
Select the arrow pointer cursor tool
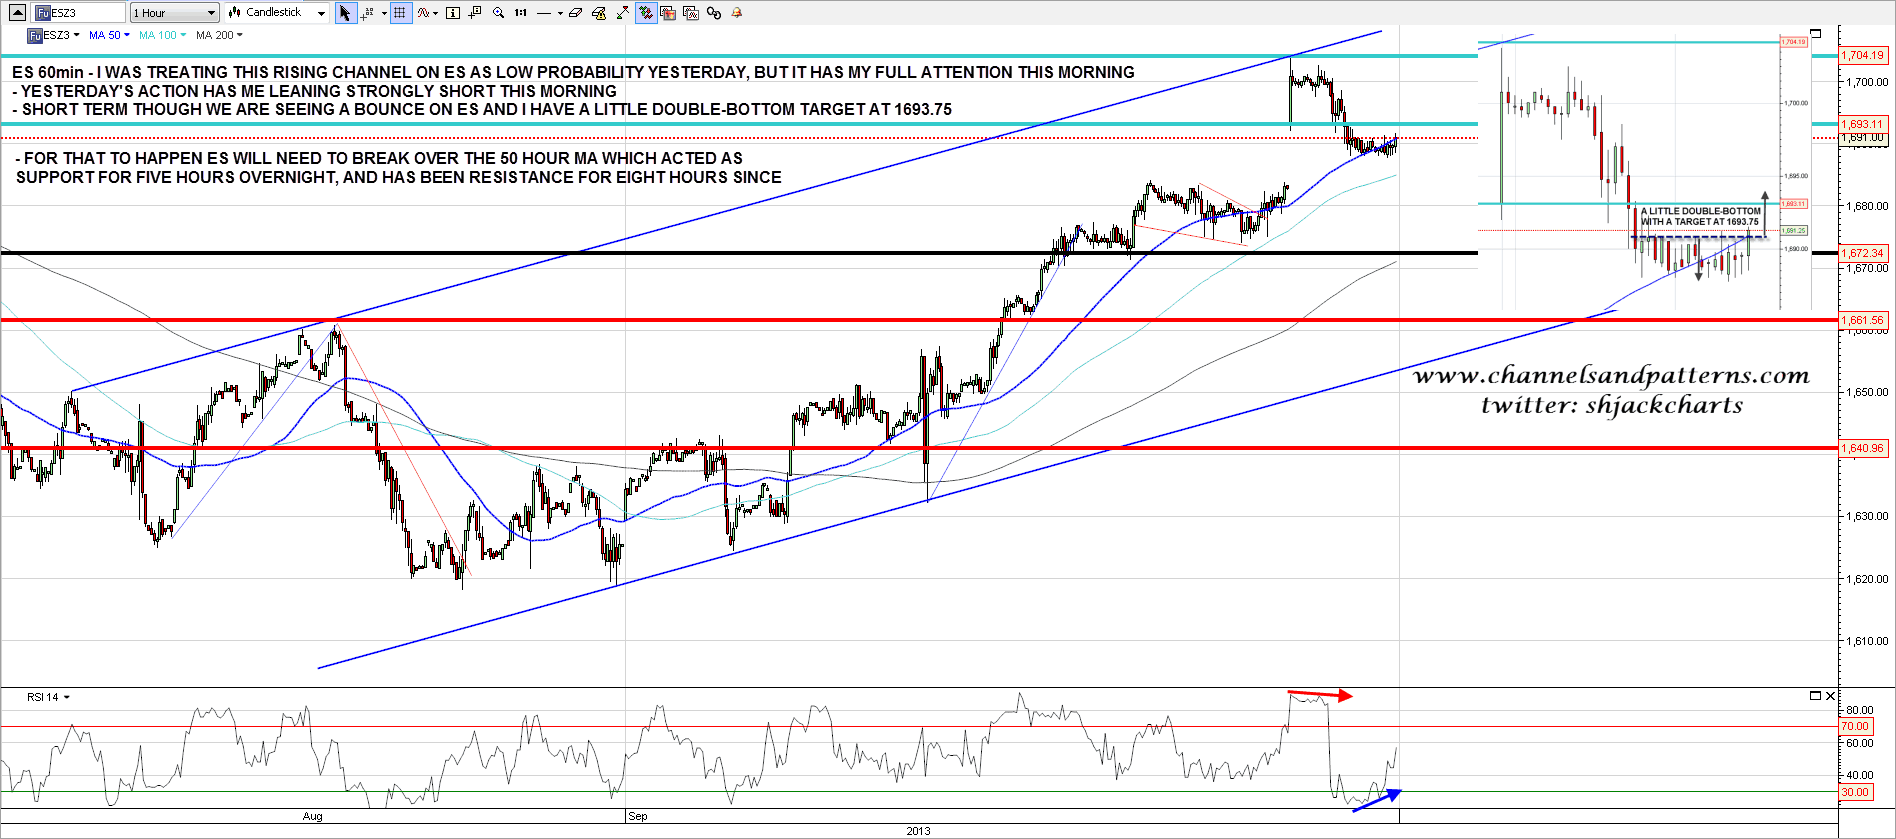[x=345, y=13]
